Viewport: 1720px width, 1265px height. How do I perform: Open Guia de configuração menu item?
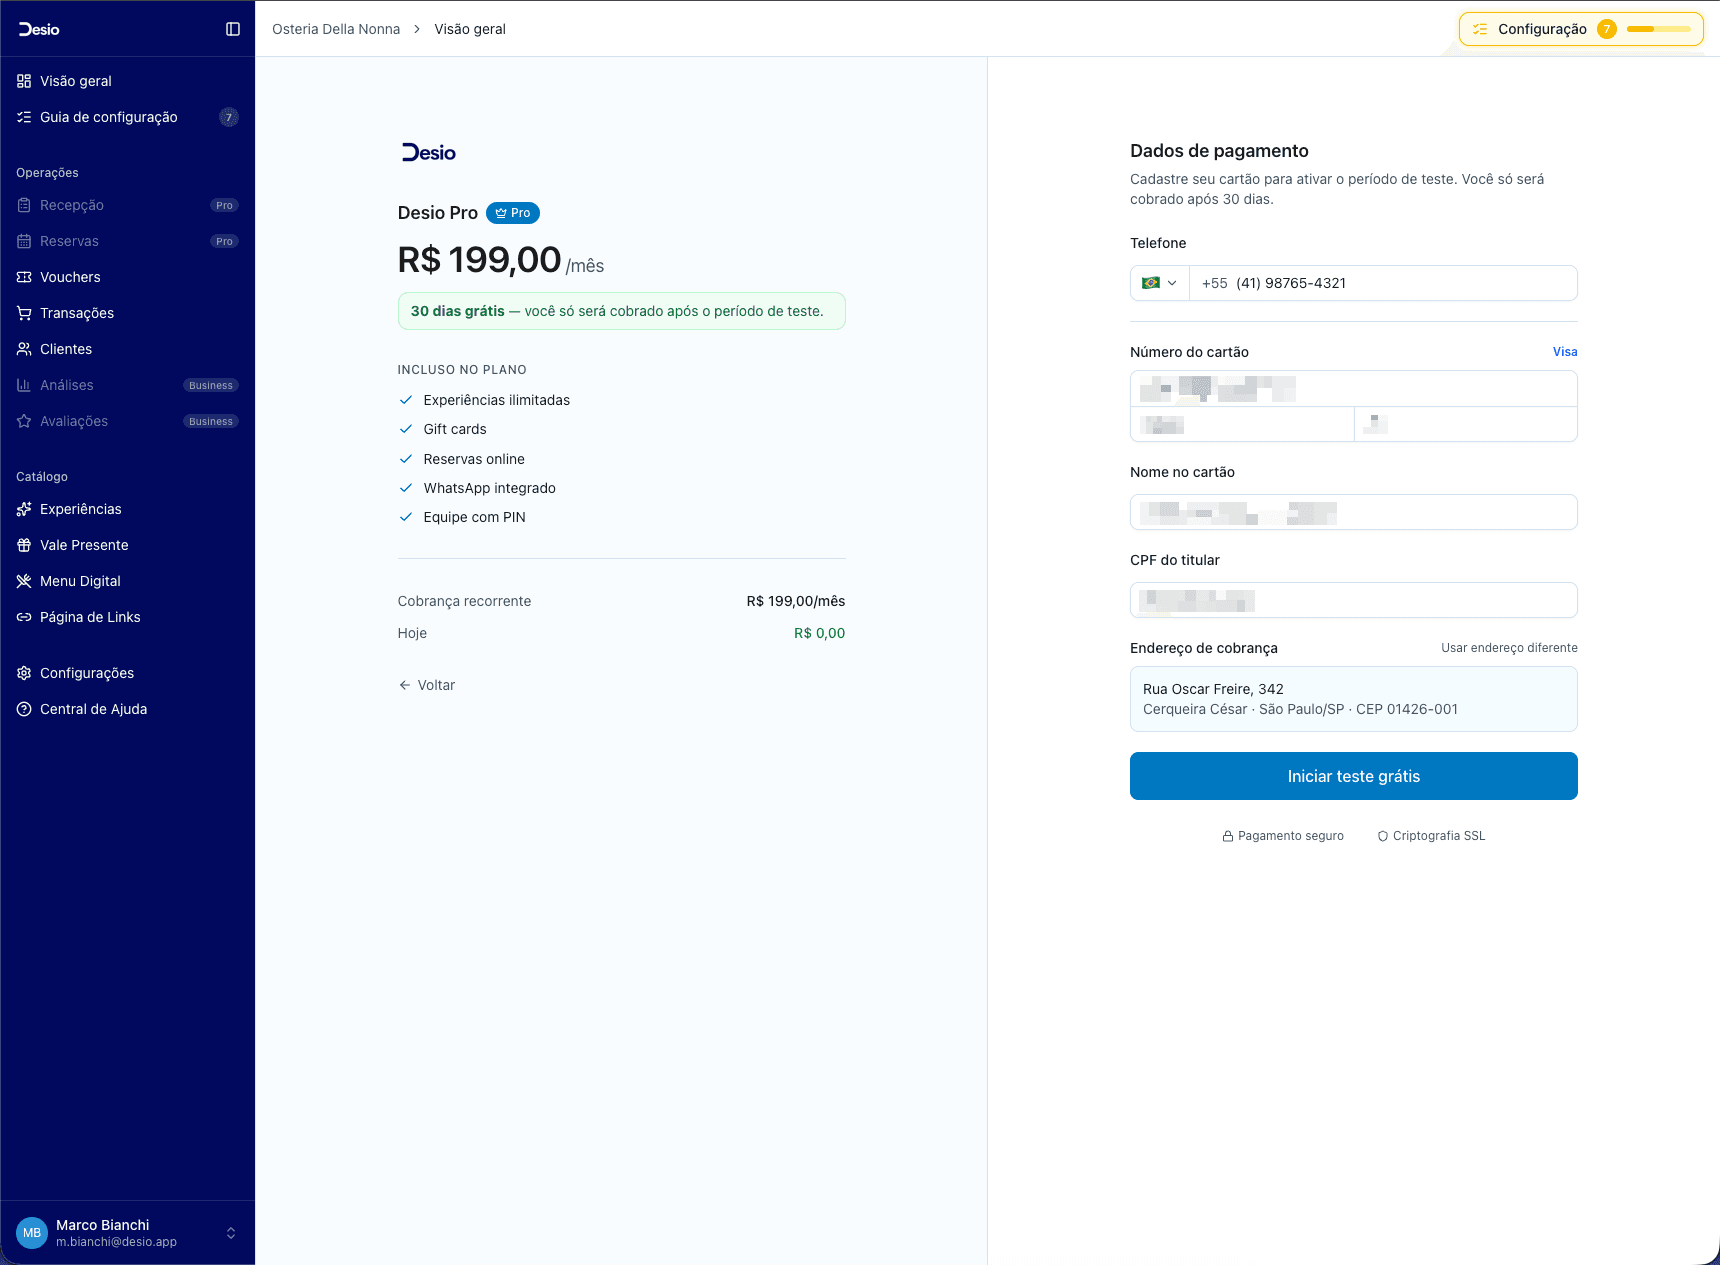tap(128, 117)
